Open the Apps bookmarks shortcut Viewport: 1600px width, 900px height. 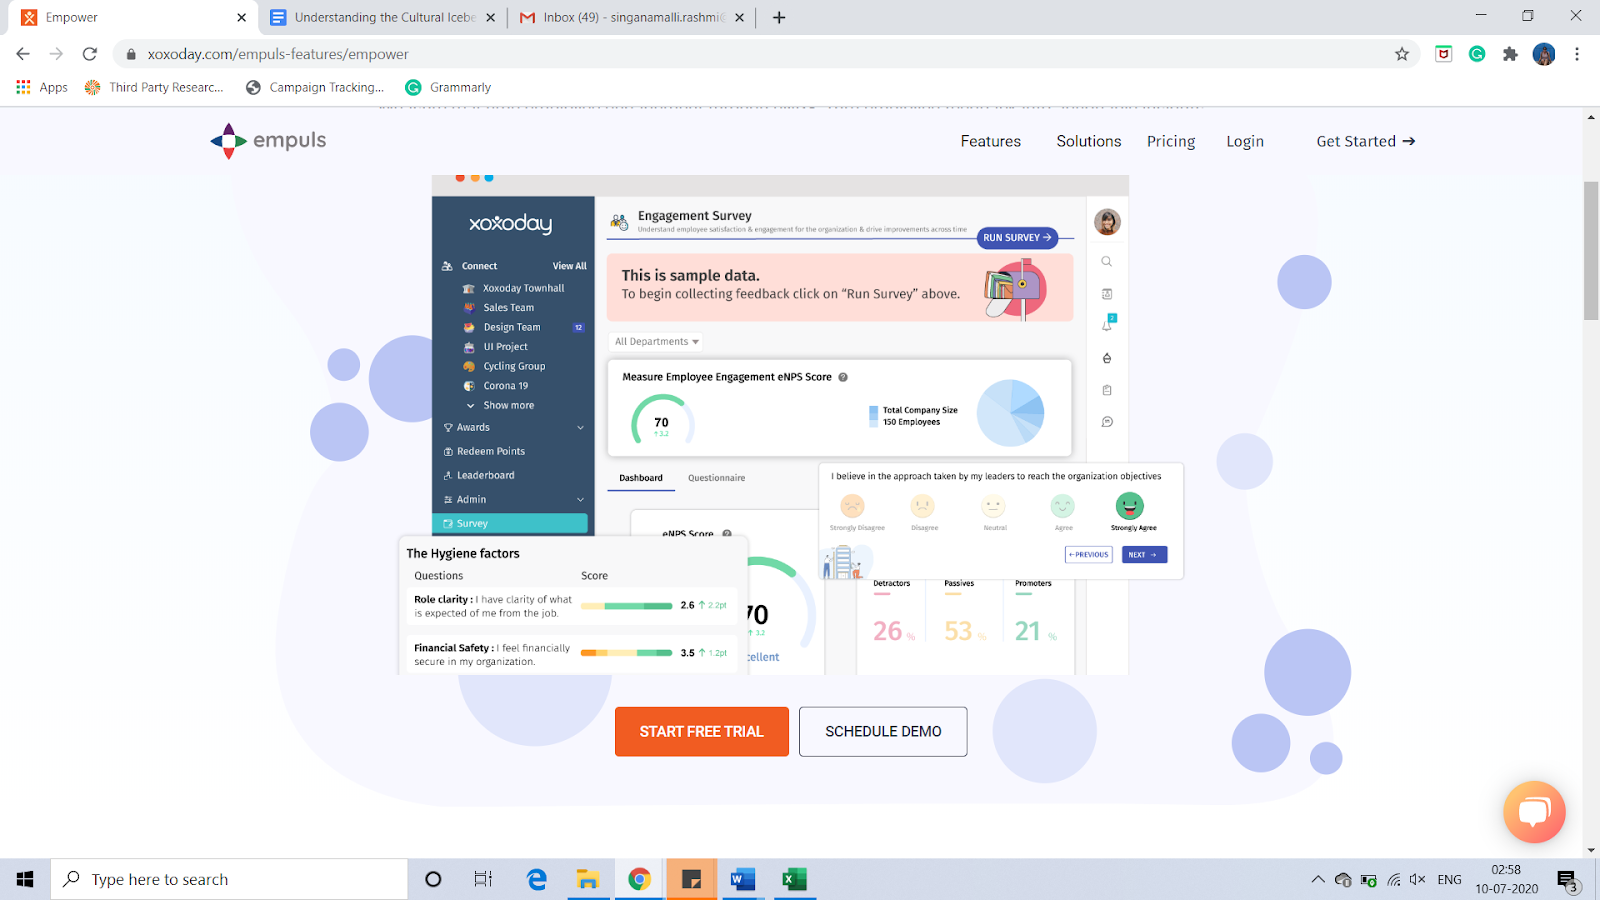tap(42, 87)
